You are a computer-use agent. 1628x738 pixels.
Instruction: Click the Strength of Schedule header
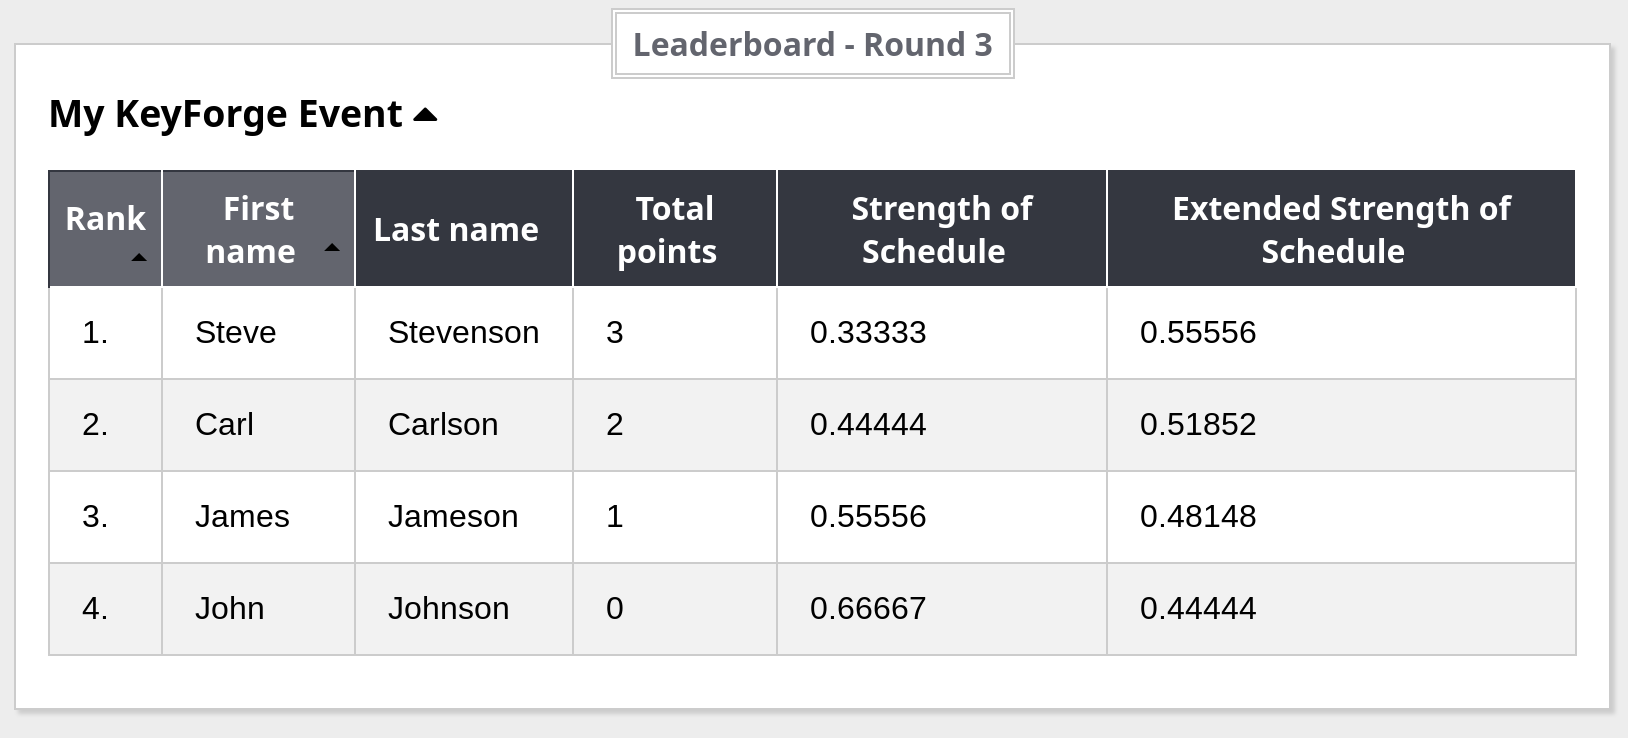[x=940, y=230]
